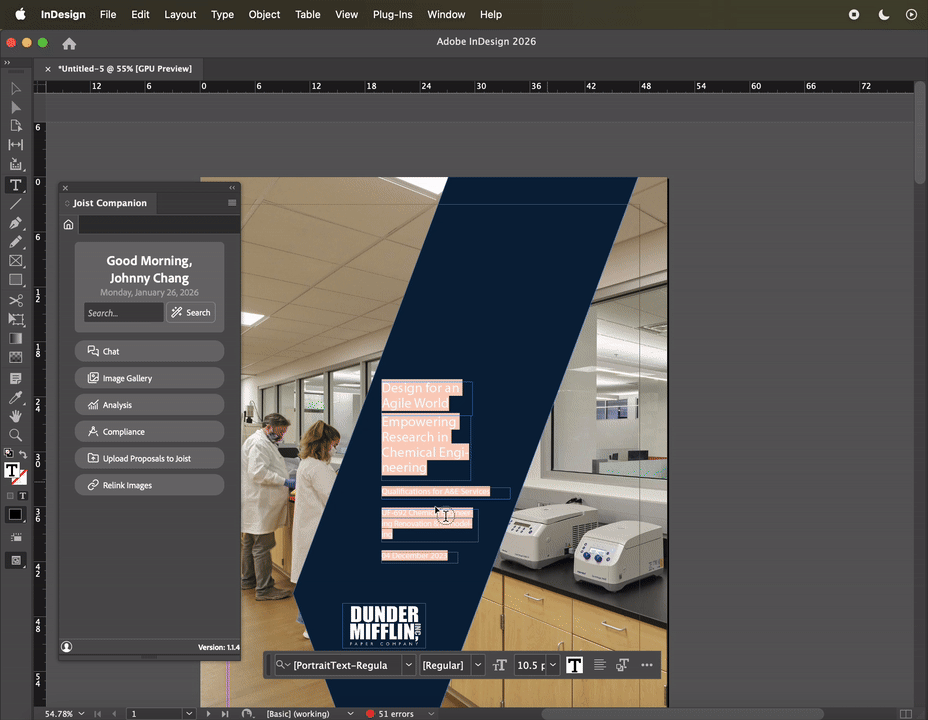Open the Image Gallery button
Image resolution: width=928 pixels, height=720 pixels.
149,378
